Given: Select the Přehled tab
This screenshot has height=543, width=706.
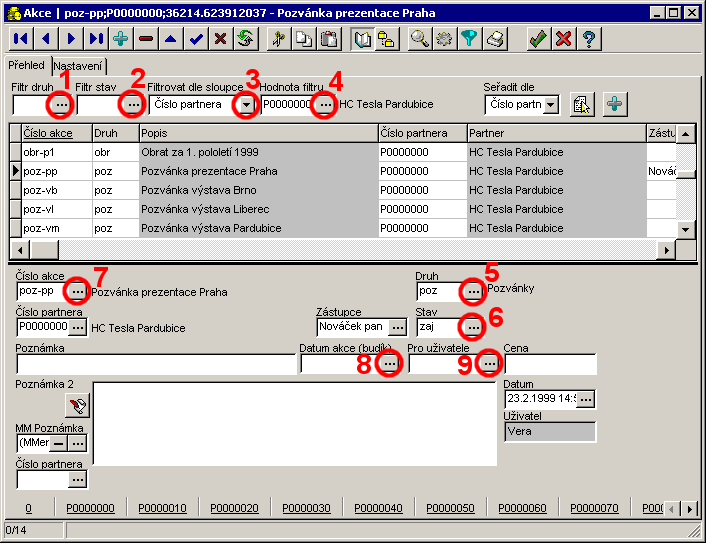Looking at the screenshot, I should (x=26, y=65).
